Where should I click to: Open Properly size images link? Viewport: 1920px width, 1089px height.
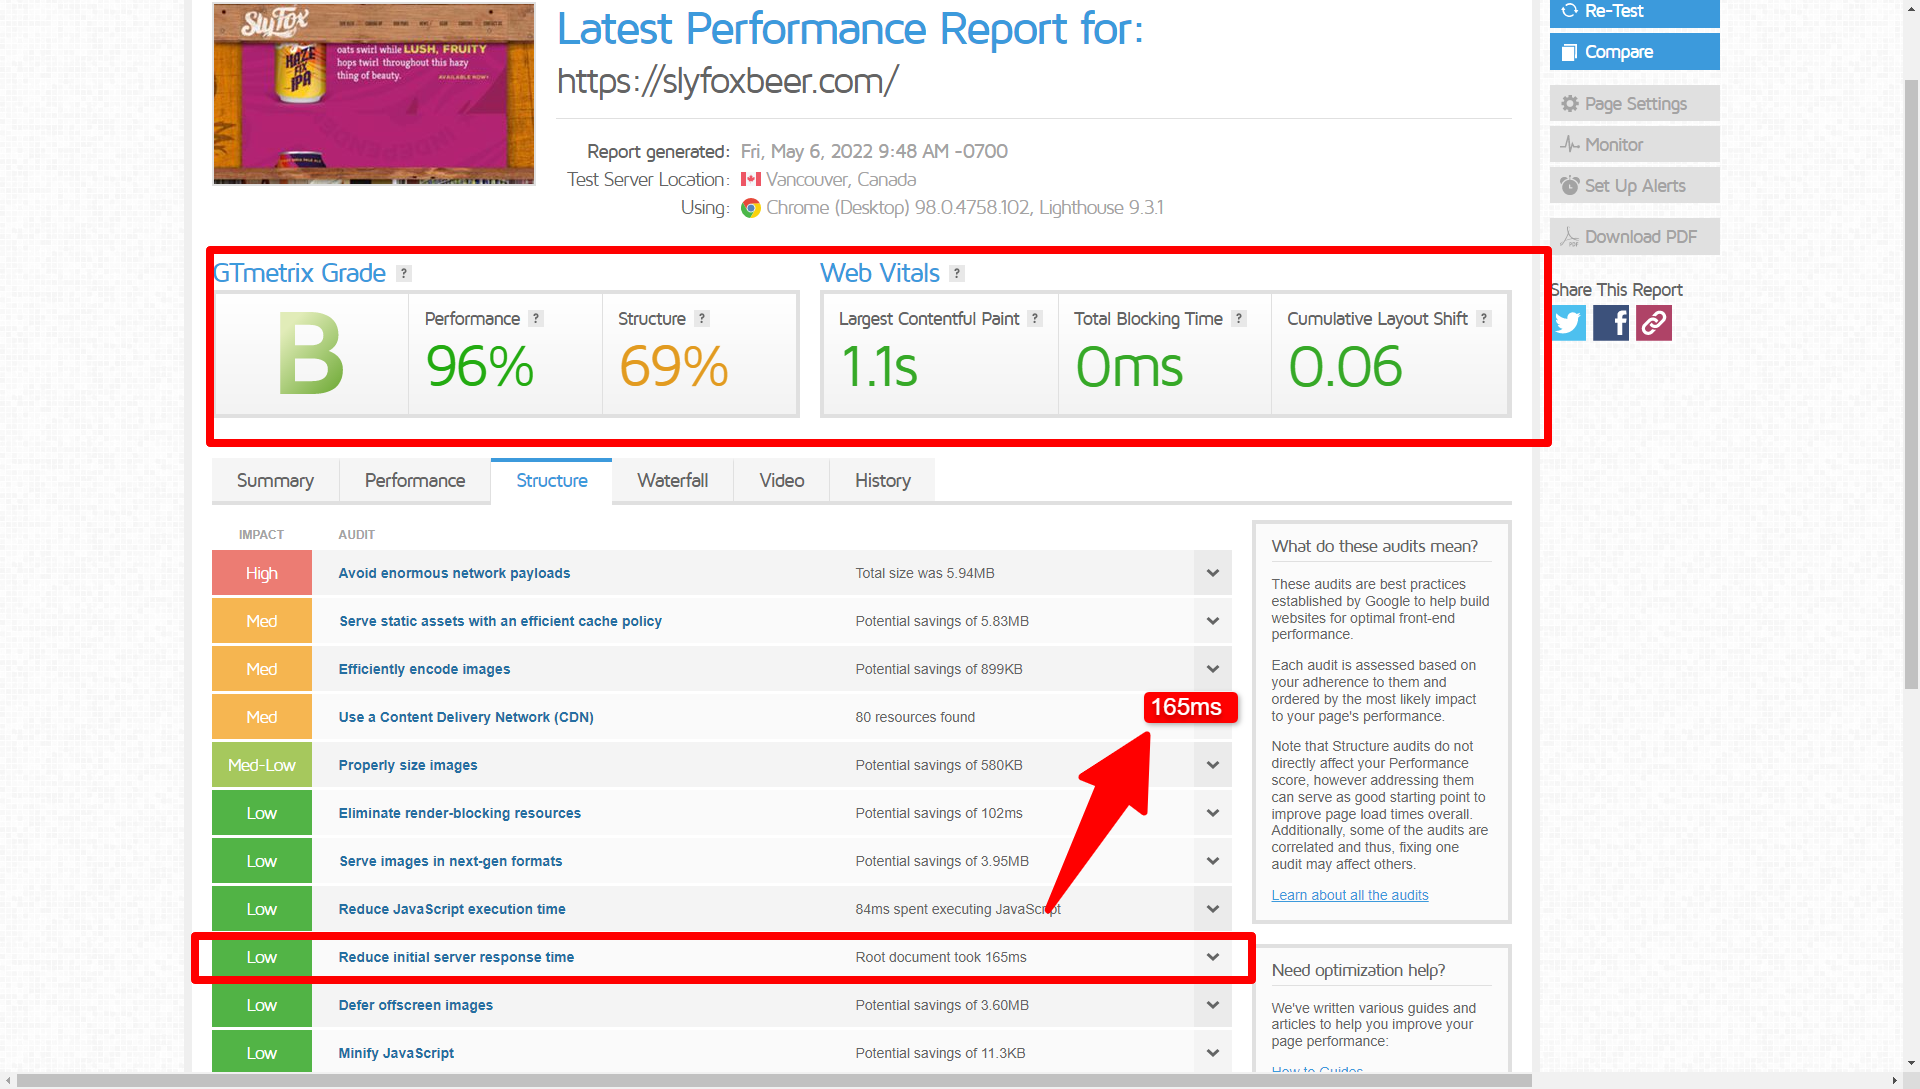pos(408,765)
